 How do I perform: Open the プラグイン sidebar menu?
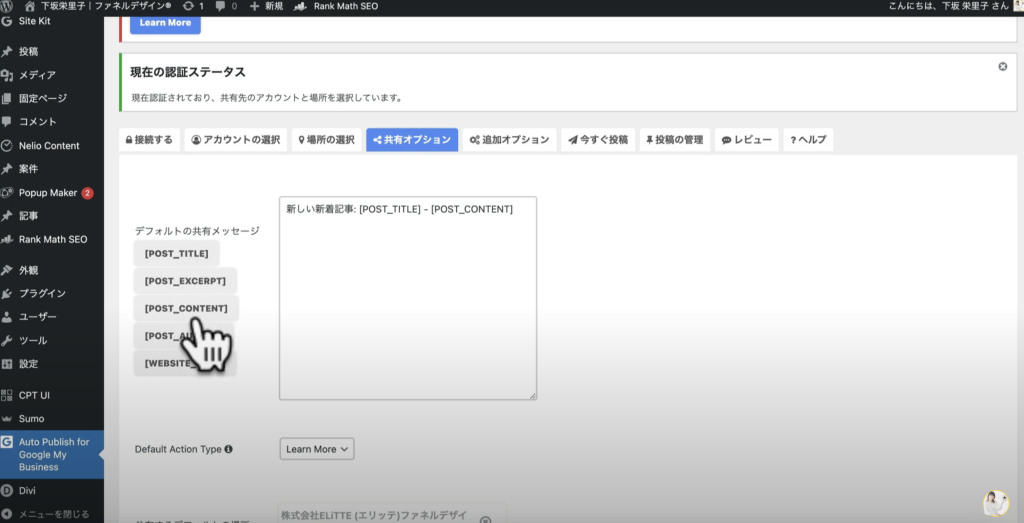(x=42, y=293)
